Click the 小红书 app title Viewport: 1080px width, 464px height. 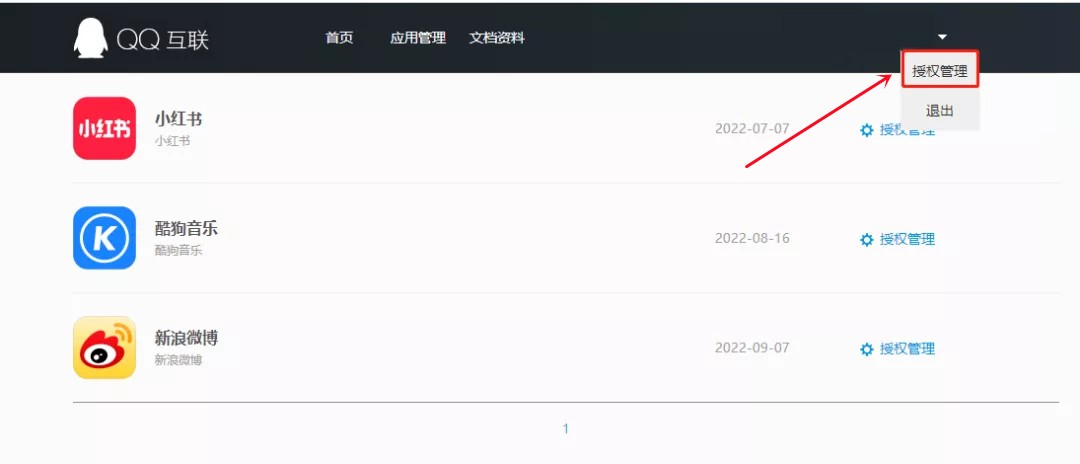coord(178,119)
